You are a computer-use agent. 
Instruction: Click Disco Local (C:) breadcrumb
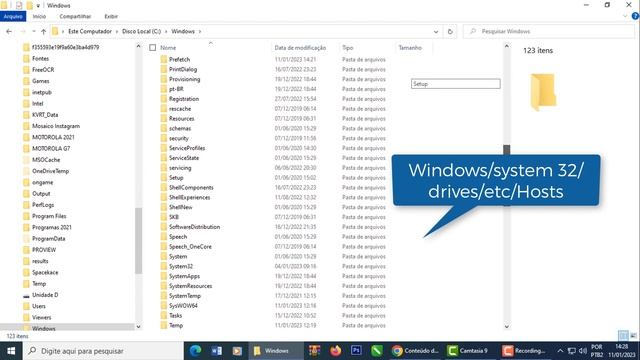point(142,31)
